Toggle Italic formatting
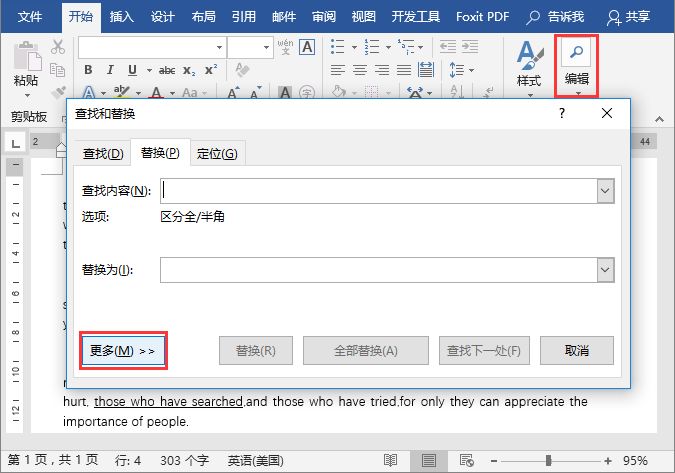Screen dimensions: 675x473 pos(109,70)
